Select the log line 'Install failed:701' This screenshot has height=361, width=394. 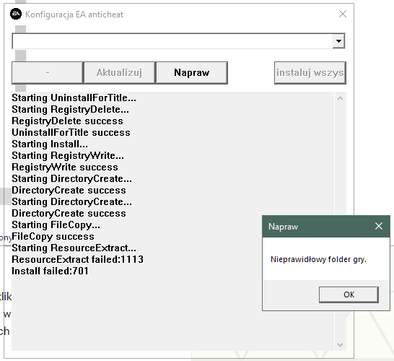click(x=50, y=271)
